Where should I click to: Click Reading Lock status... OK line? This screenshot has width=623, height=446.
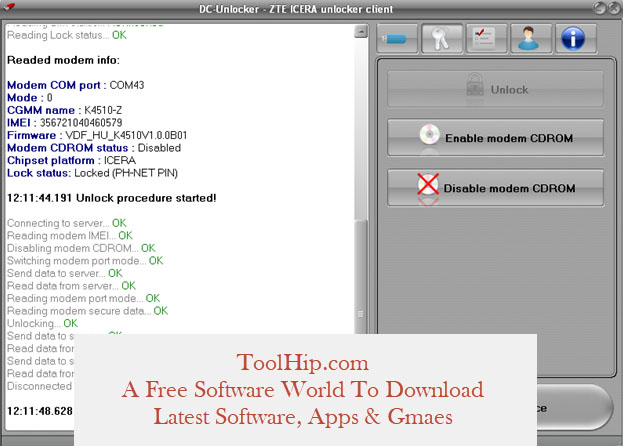(67, 35)
